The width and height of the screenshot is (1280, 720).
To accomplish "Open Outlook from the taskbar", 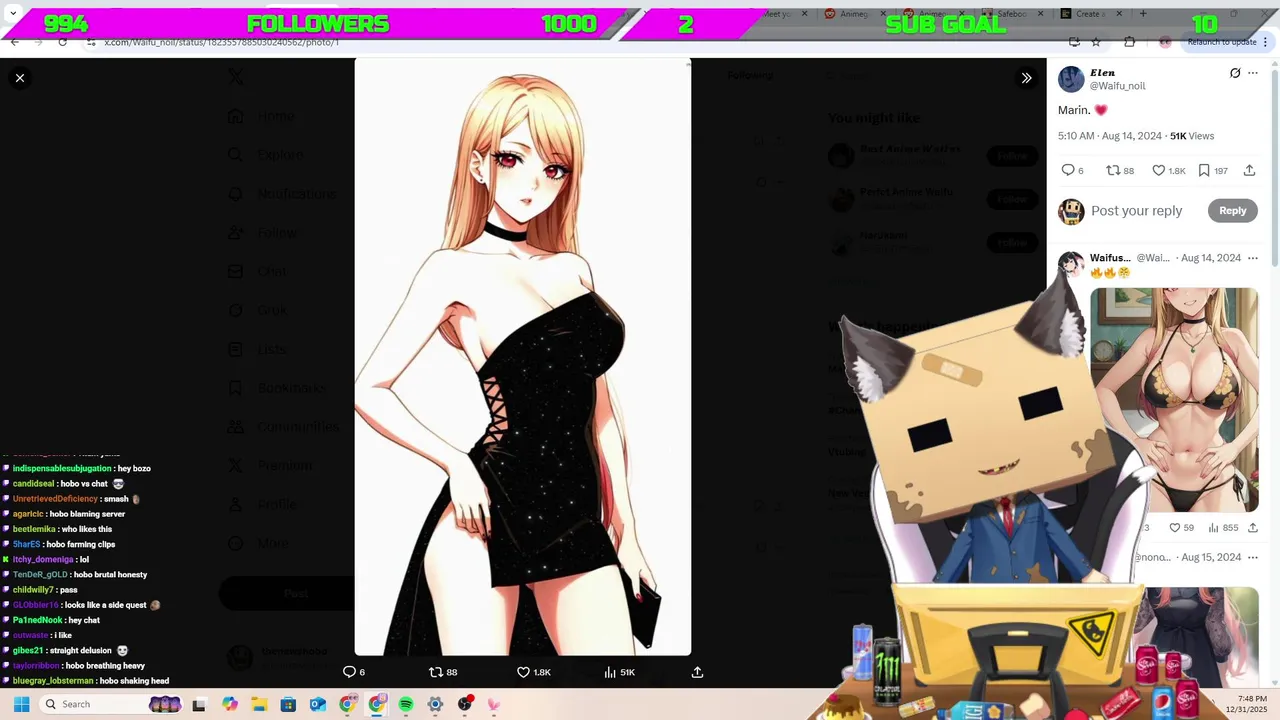I will coord(318,705).
